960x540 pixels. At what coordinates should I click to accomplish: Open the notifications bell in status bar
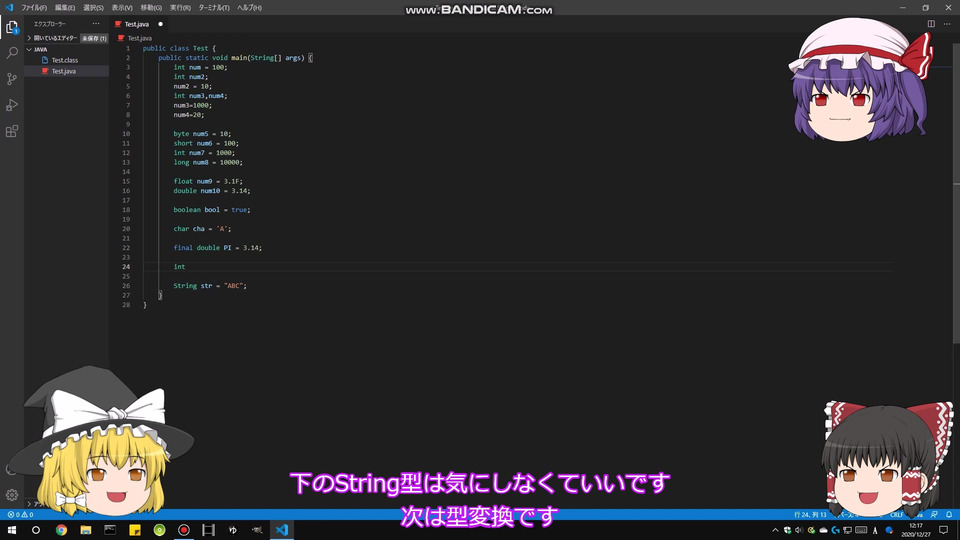pyautogui.click(x=949, y=514)
